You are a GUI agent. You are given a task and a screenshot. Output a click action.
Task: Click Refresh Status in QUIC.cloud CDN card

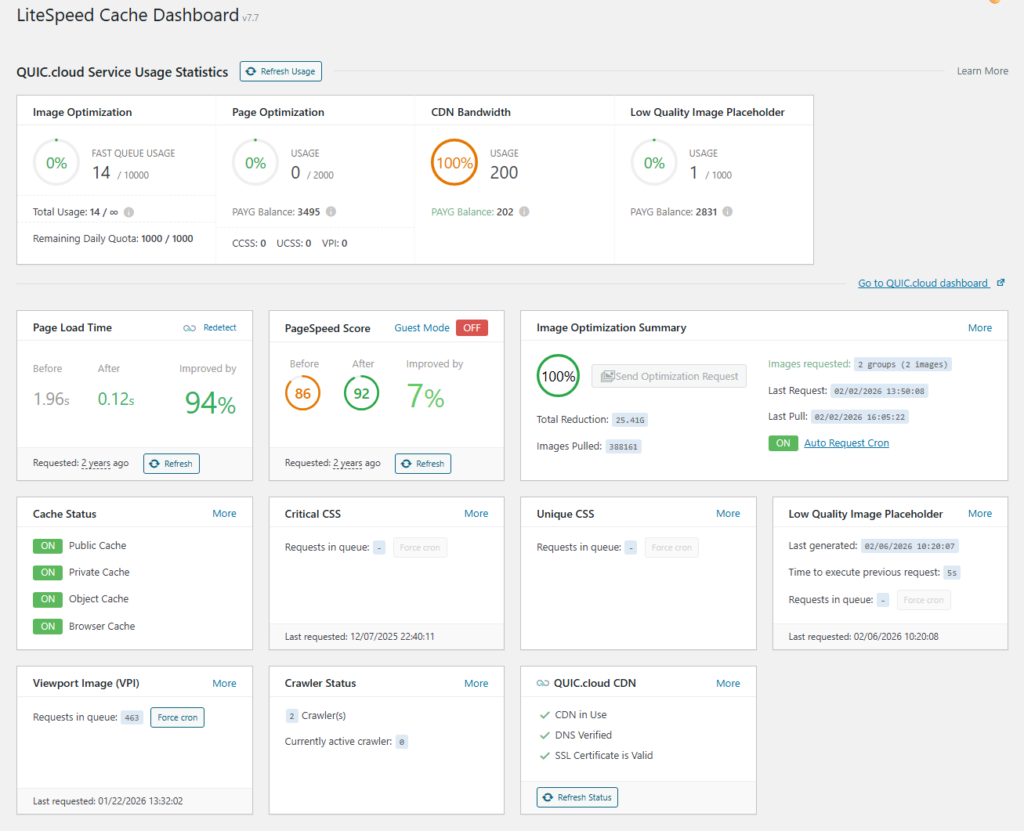point(577,797)
